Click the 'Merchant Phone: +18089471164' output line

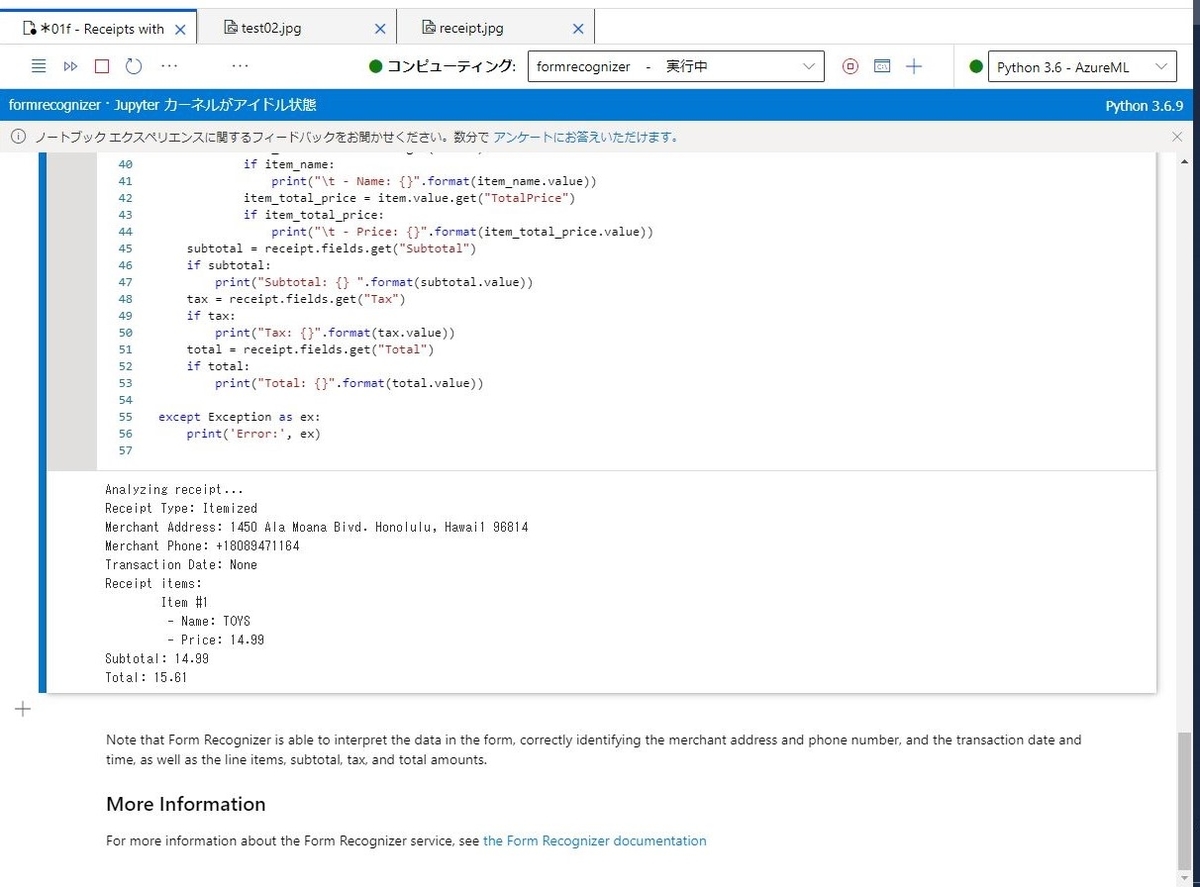point(202,546)
